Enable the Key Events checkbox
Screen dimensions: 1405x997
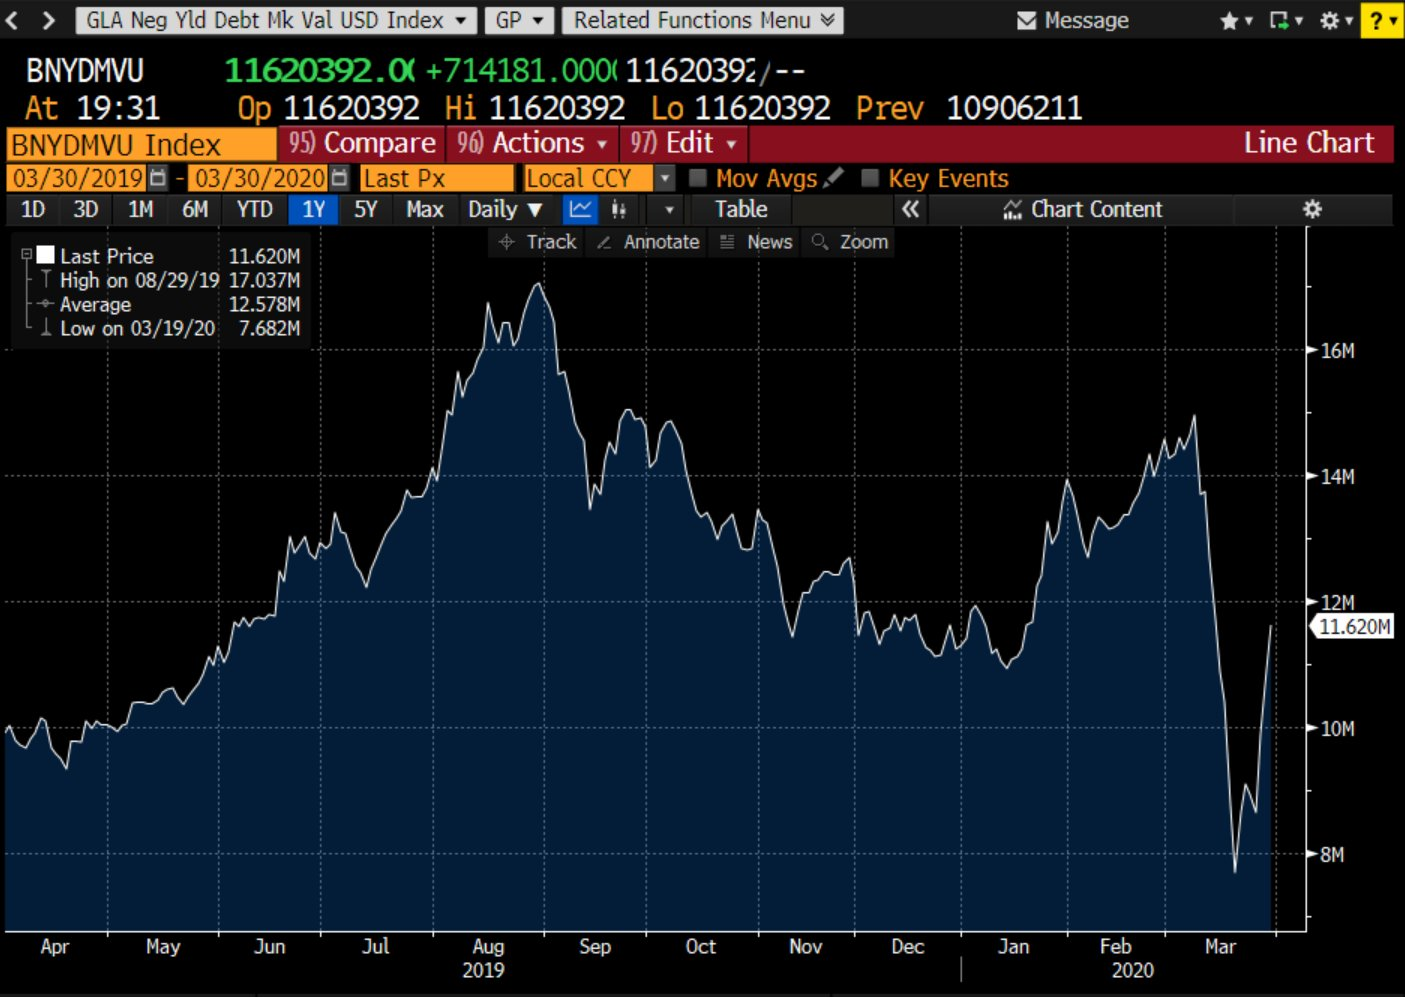coord(870,178)
